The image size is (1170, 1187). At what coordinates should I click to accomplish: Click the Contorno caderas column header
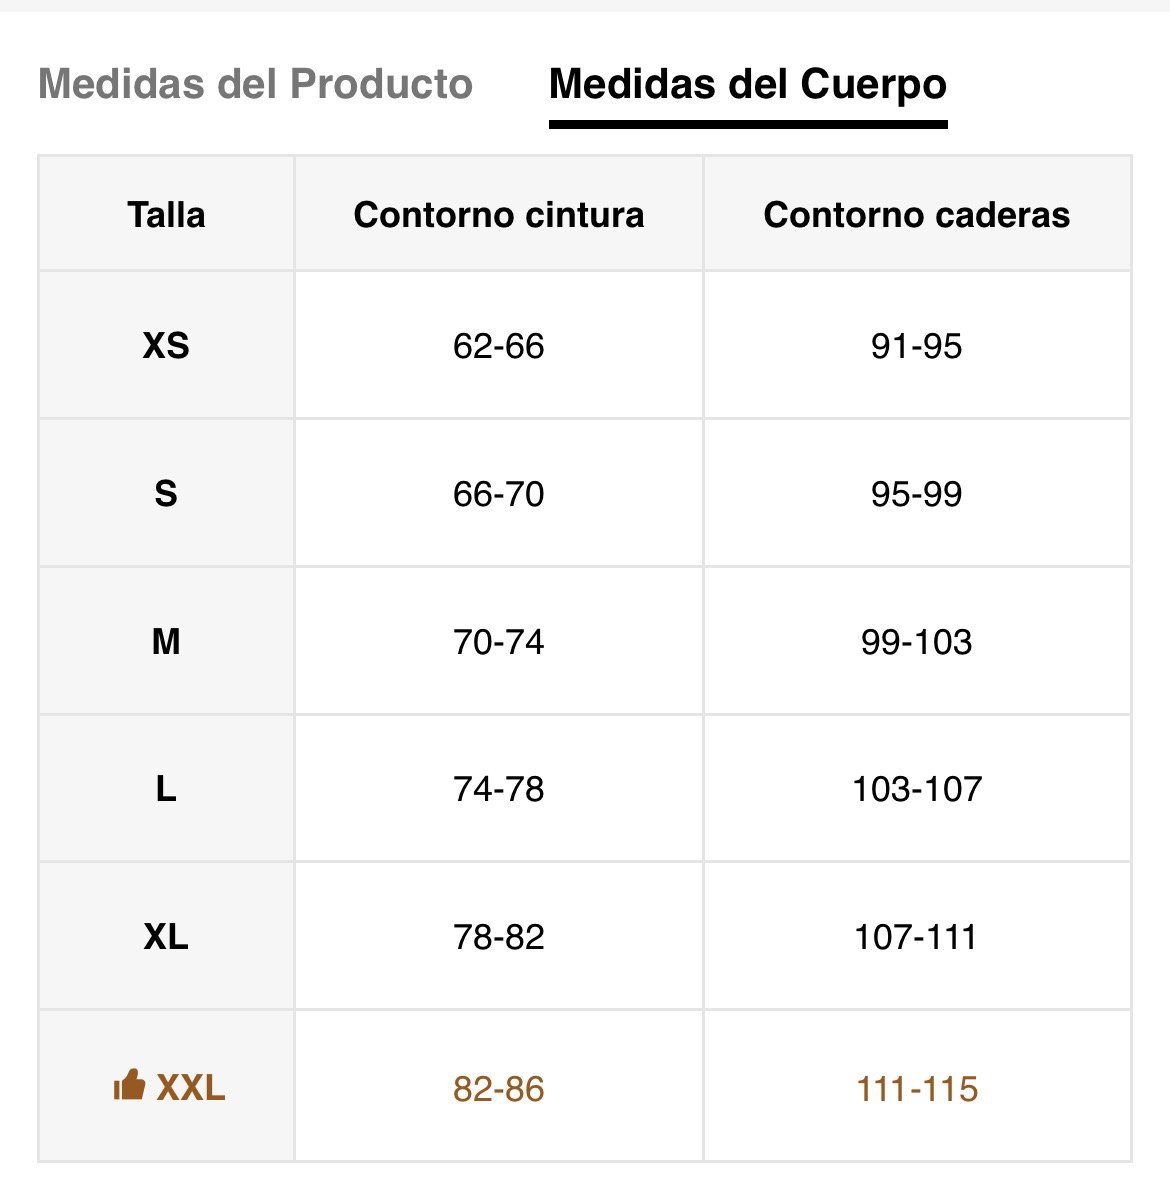click(916, 214)
